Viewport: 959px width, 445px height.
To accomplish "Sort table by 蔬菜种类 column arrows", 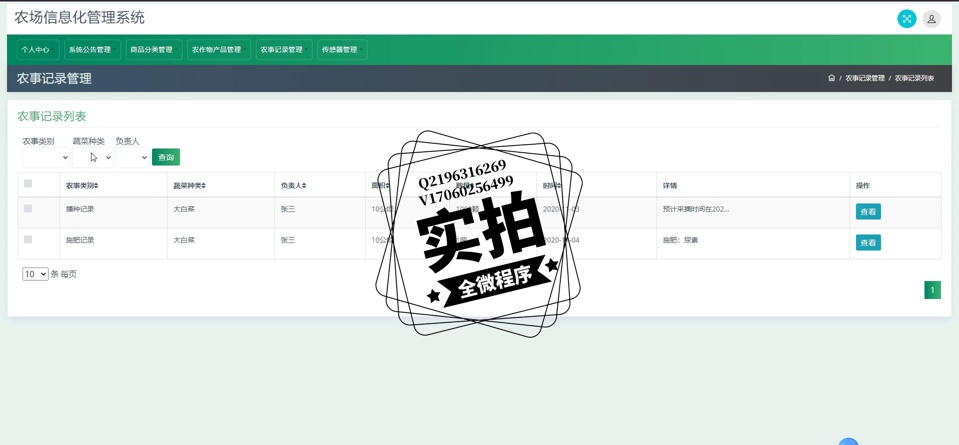I will (204, 186).
